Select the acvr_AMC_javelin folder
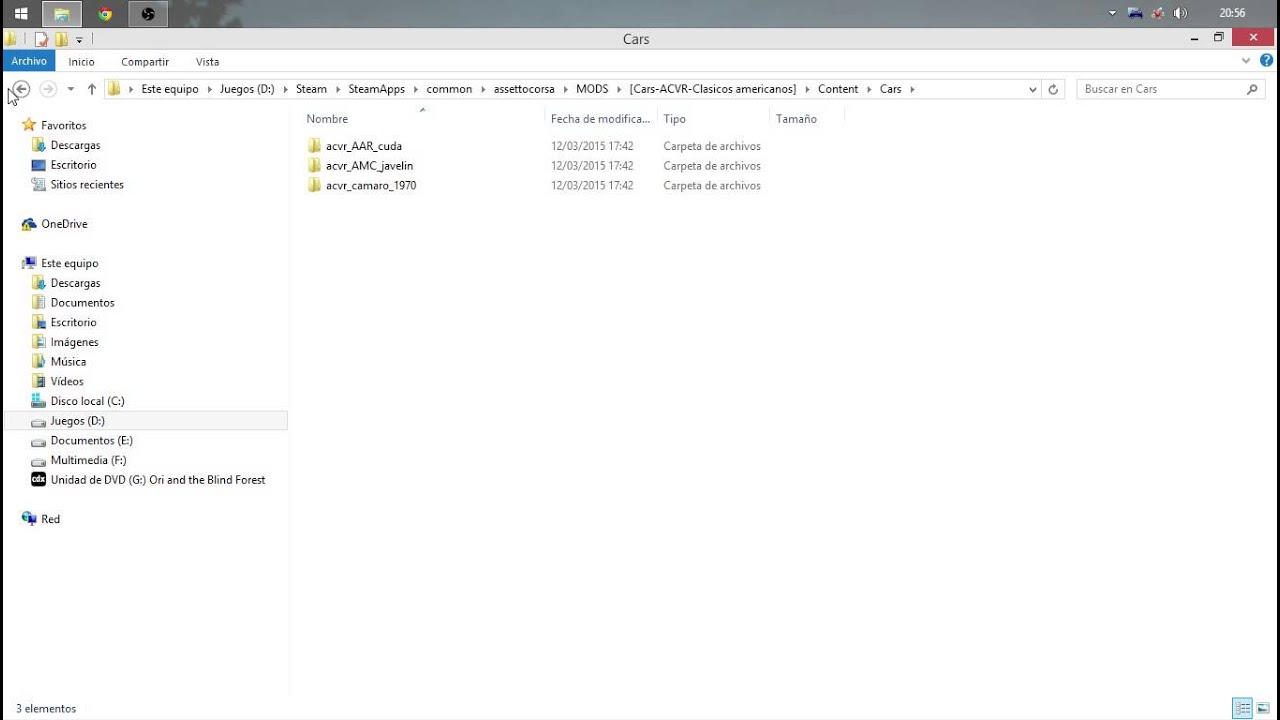 point(369,166)
